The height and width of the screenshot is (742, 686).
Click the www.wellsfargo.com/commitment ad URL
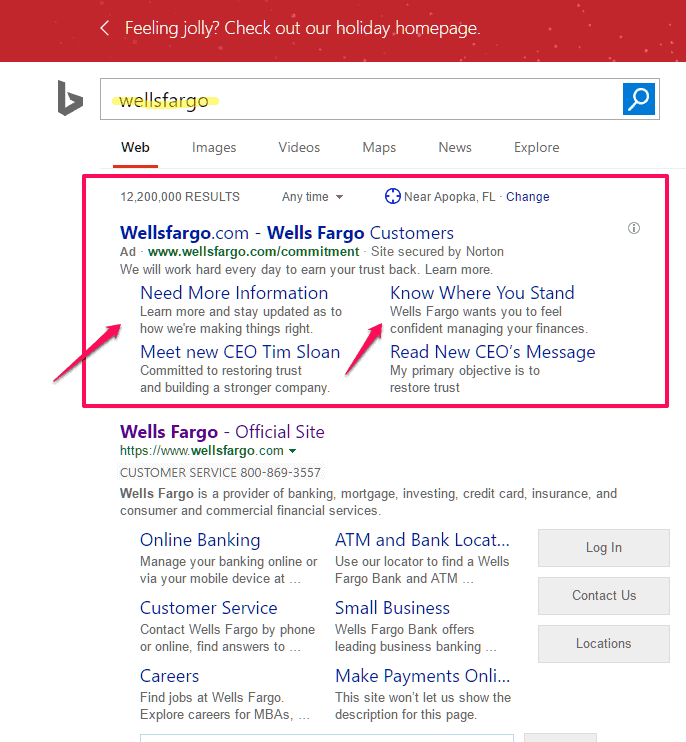[x=254, y=251]
